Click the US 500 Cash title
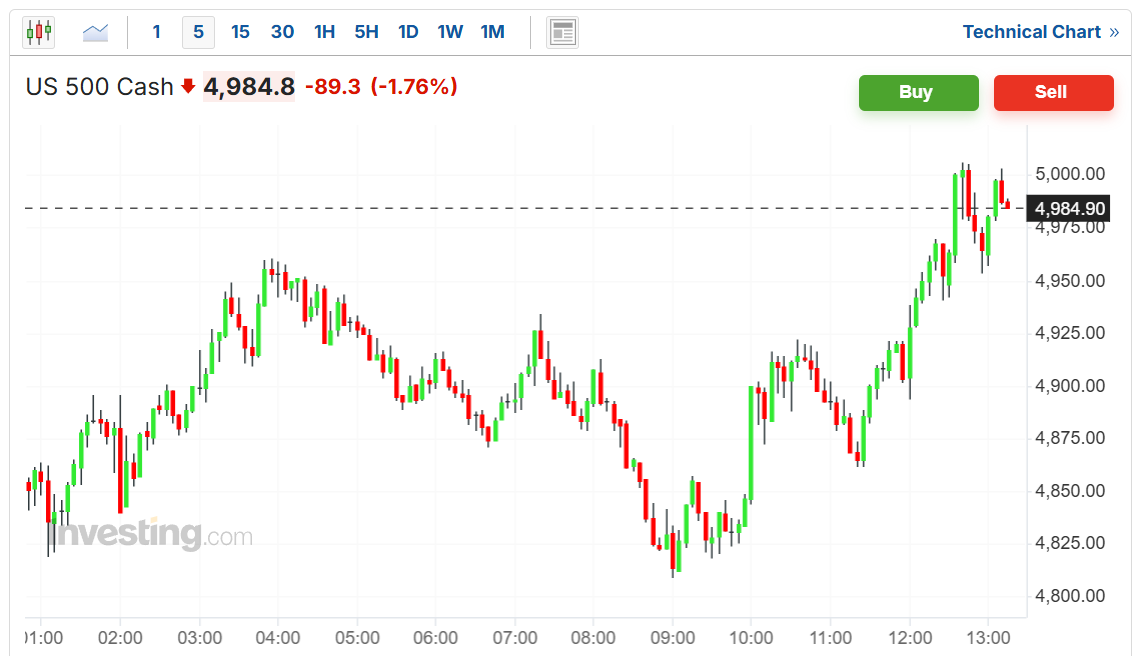This screenshot has width=1138, height=656. click(x=99, y=87)
